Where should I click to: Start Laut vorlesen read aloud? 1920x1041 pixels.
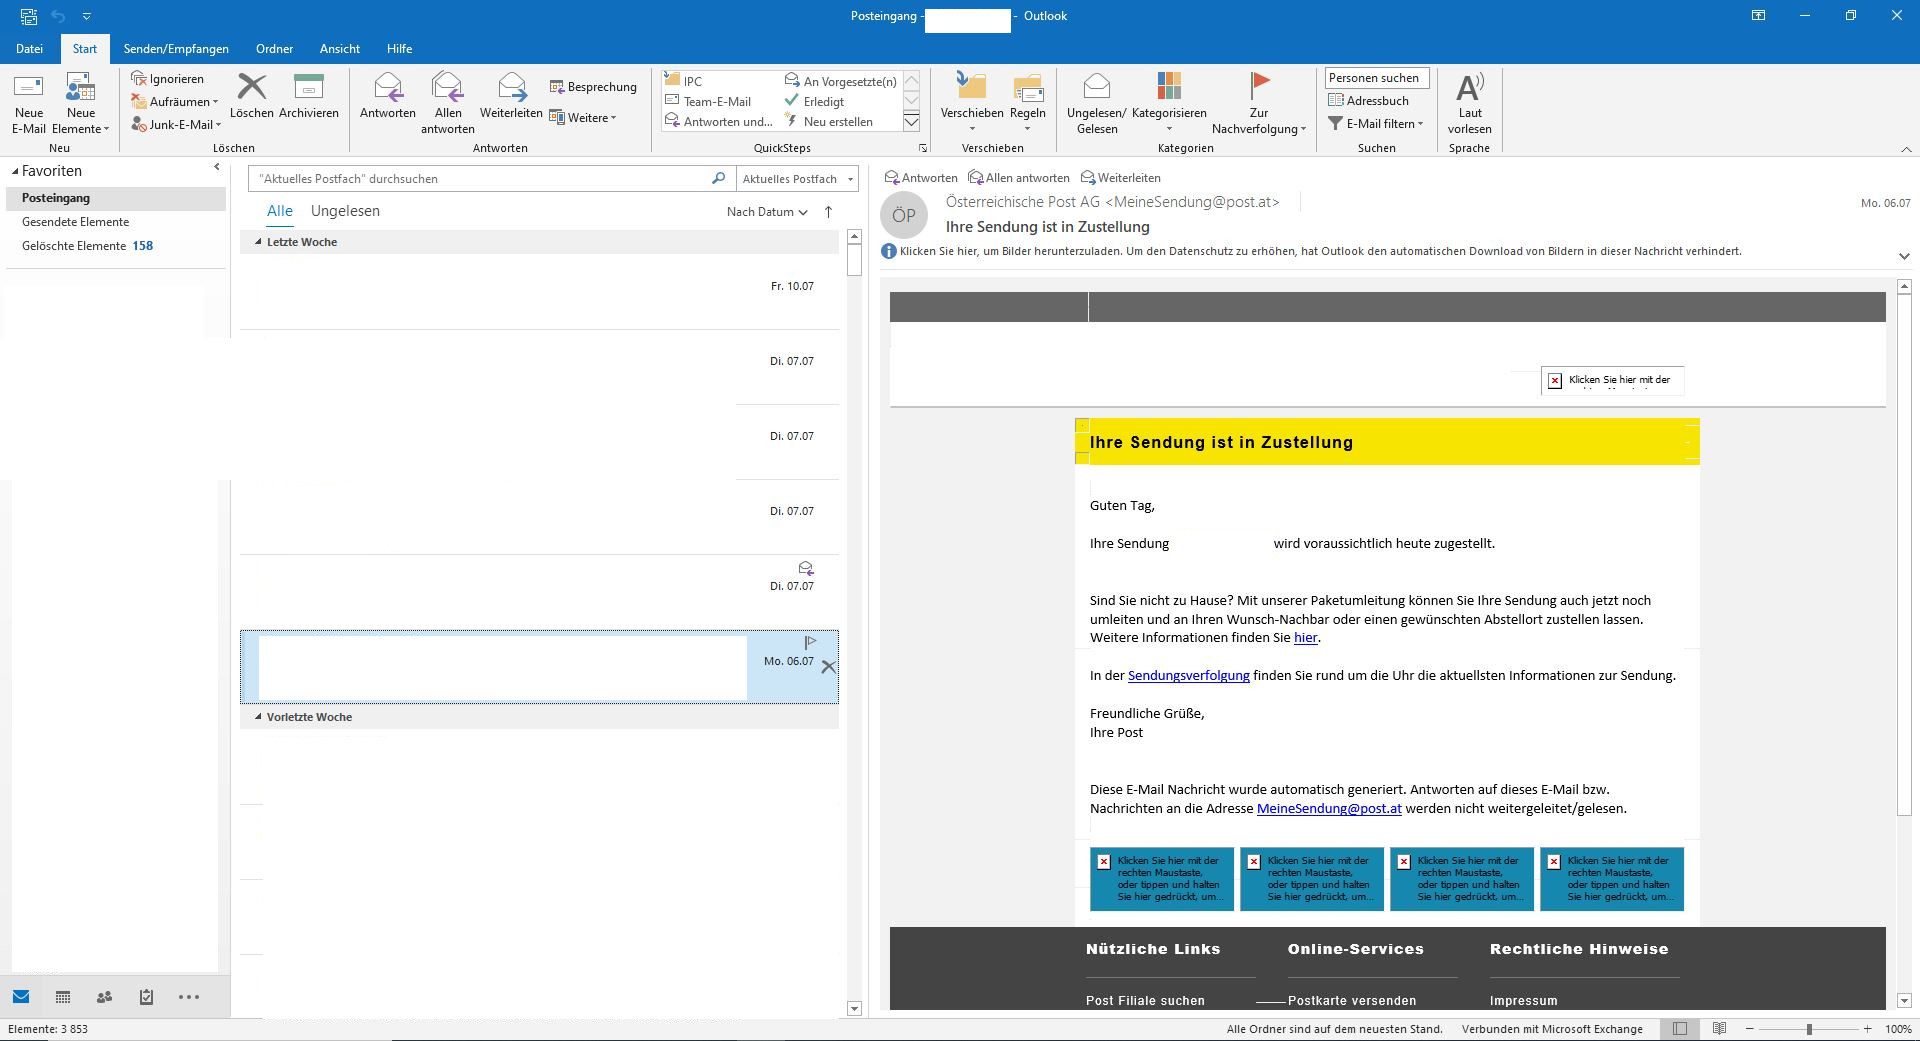pos(1469,103)
